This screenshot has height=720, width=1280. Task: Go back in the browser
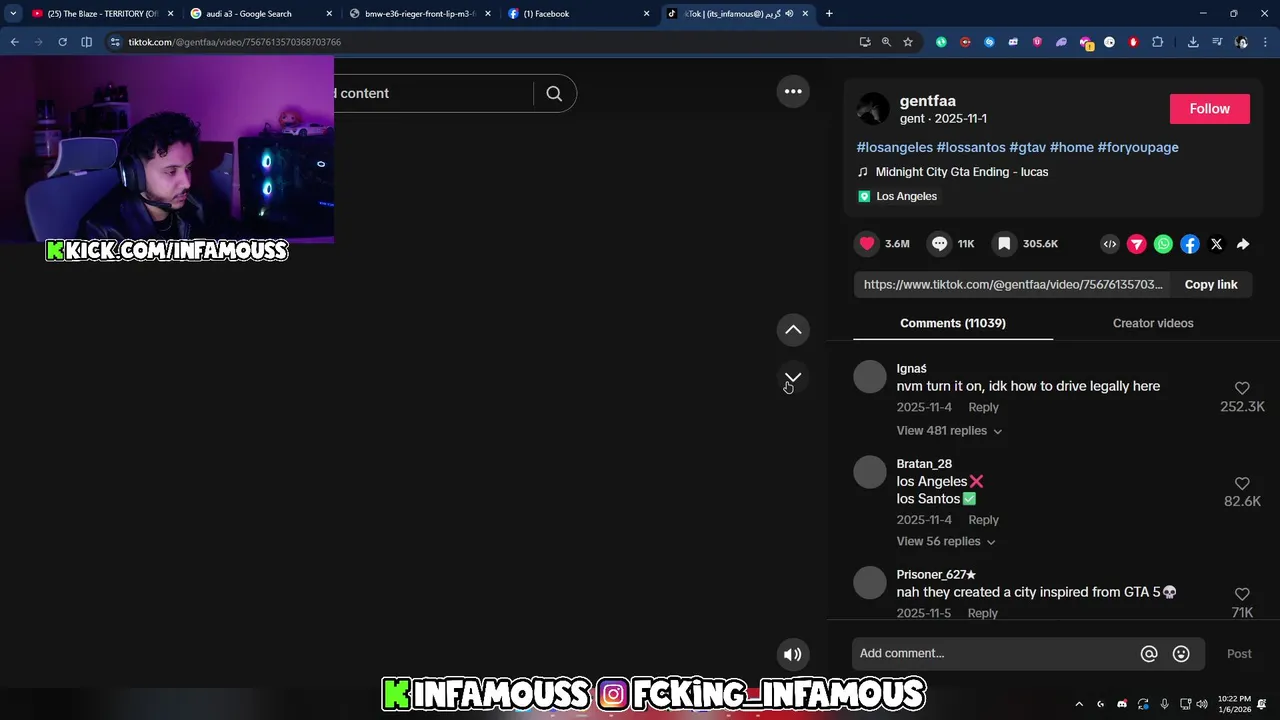pos(14,42)
